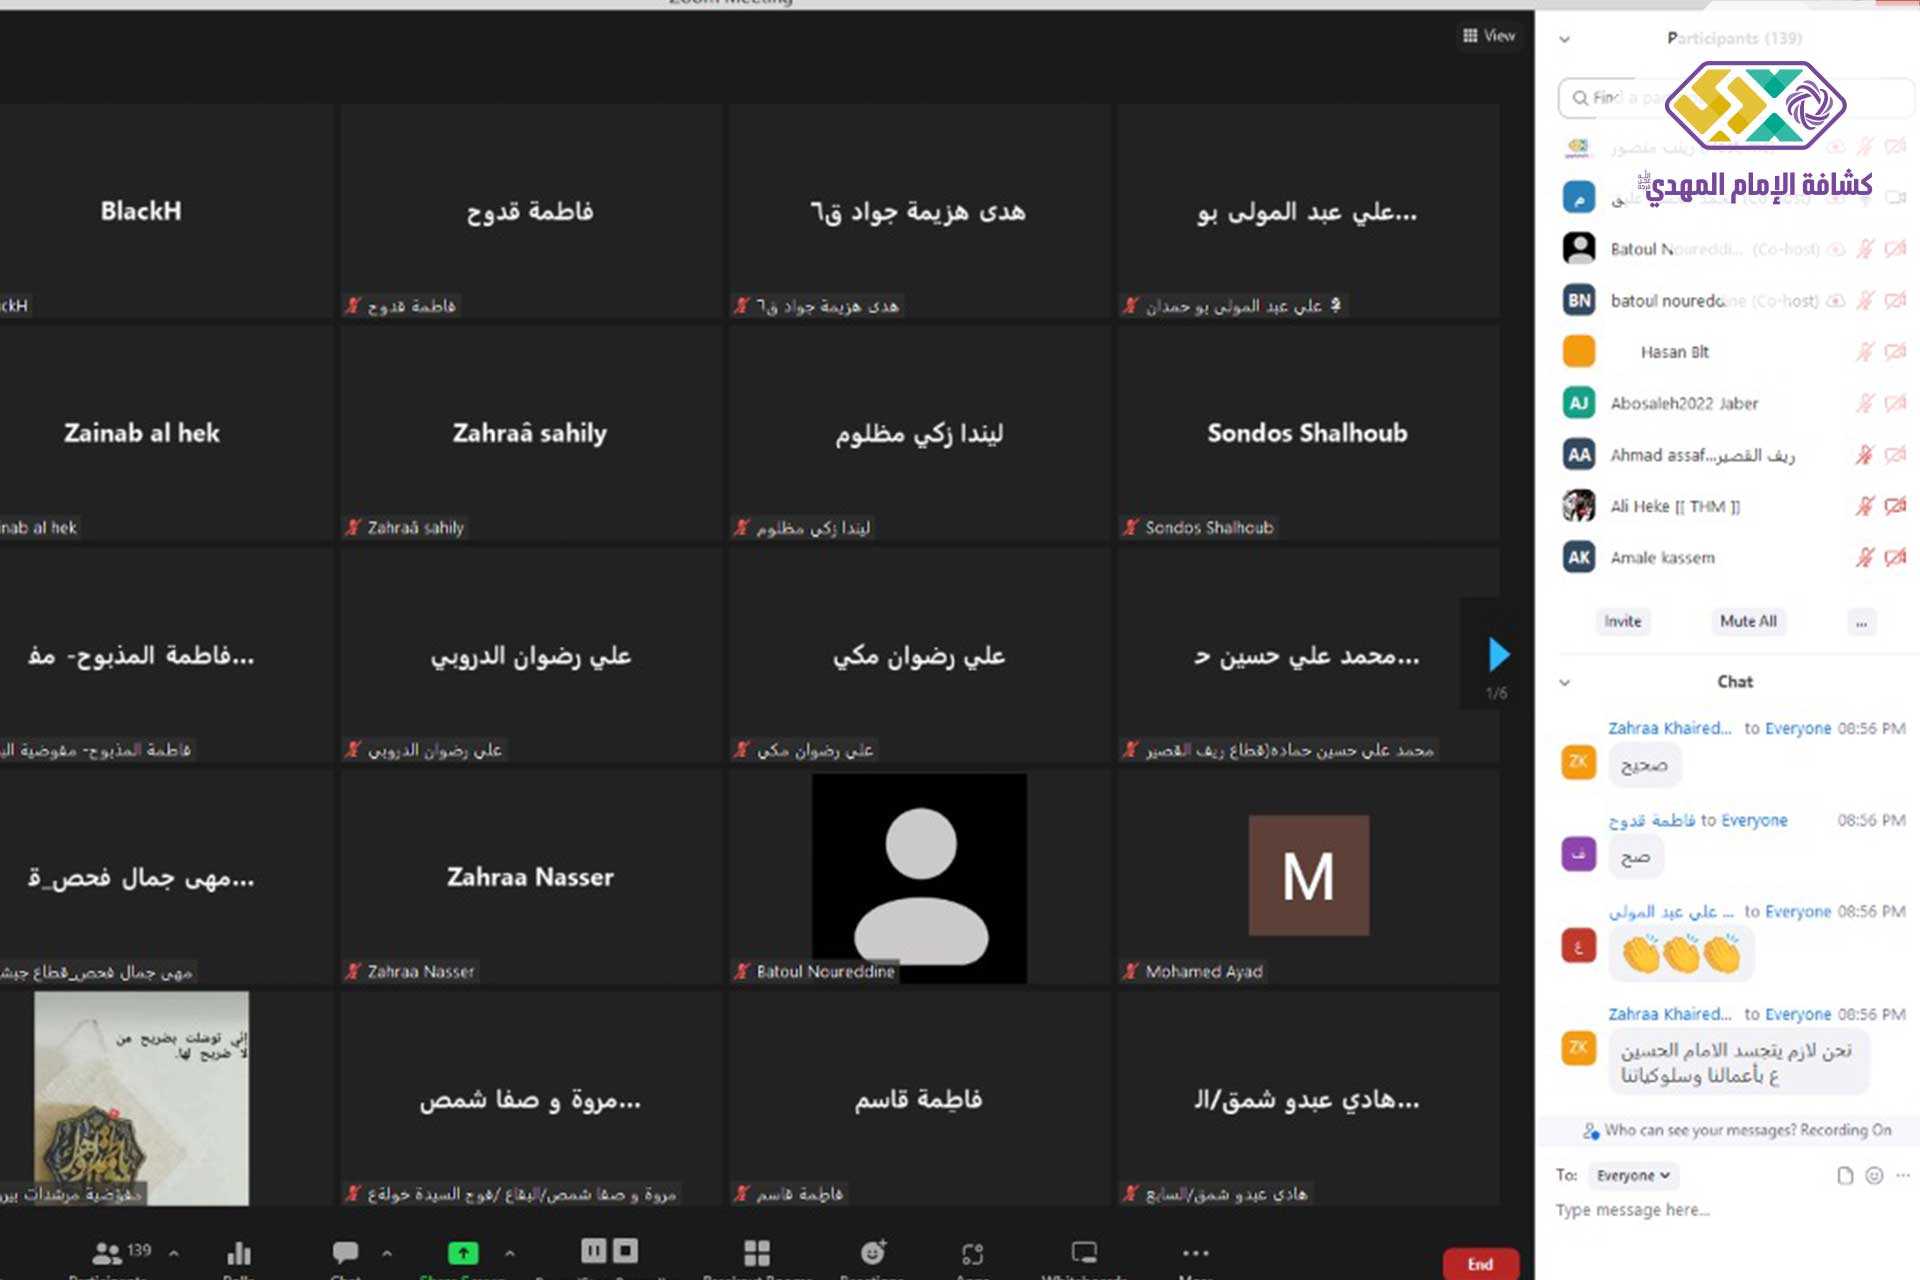The height and width of the screenshot is (1280, 1920).
Task: Click the red End meeting button
Action: [x=1480, y=1264]
